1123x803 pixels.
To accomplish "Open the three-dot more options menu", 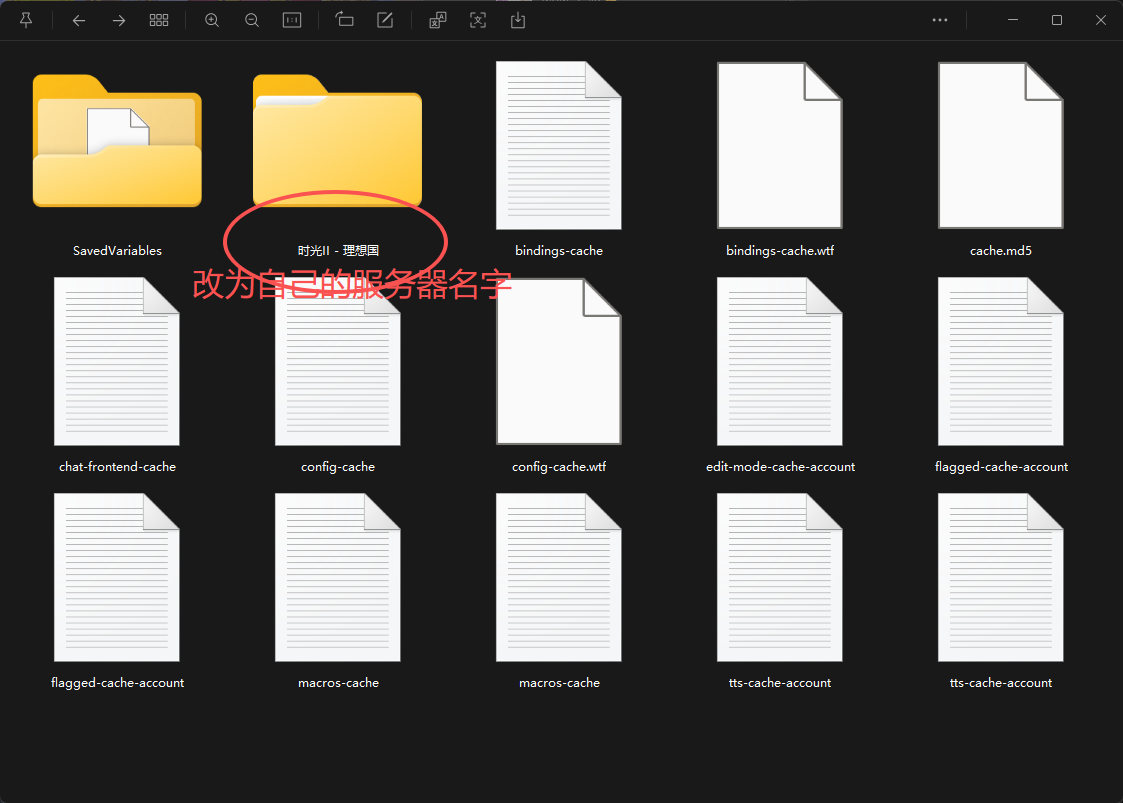I will tap(939, 20).
